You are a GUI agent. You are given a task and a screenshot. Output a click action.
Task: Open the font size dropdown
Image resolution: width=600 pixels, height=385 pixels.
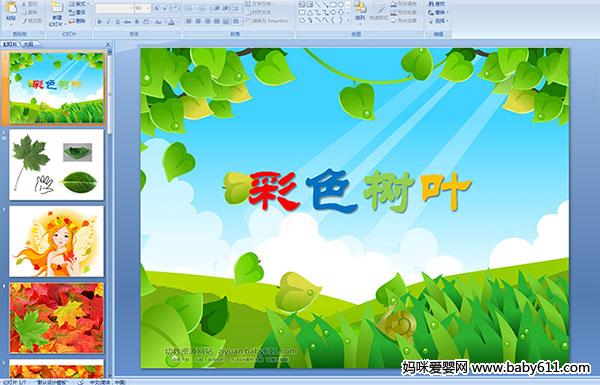142,8
